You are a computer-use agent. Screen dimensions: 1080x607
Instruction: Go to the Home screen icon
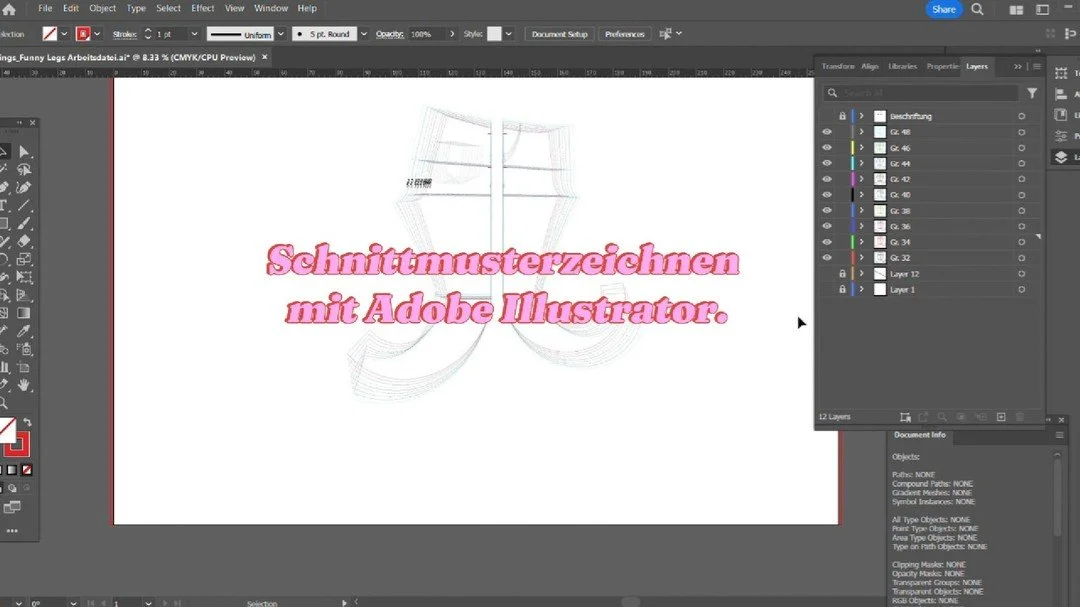[9, 10]
